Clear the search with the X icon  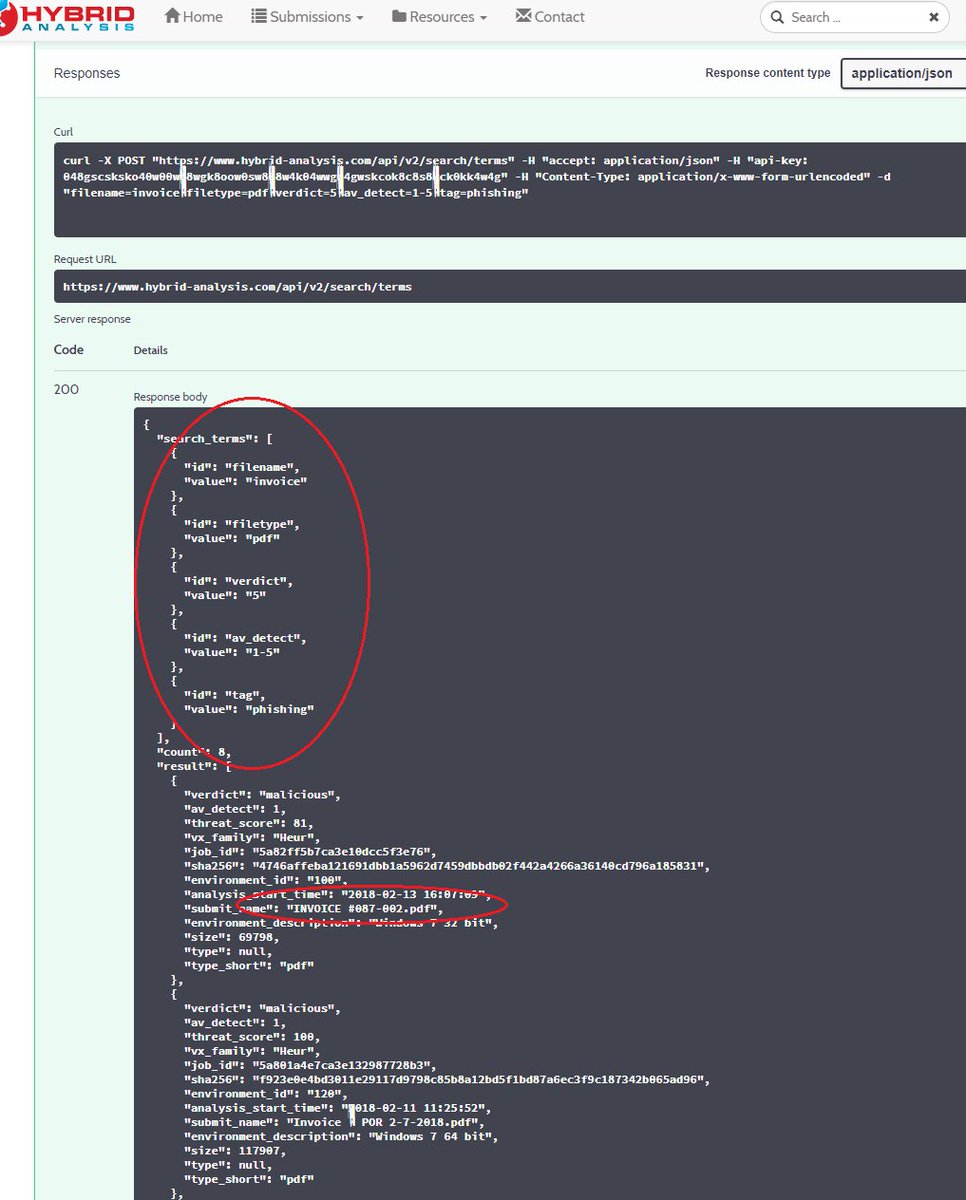(x=933, y=17)
